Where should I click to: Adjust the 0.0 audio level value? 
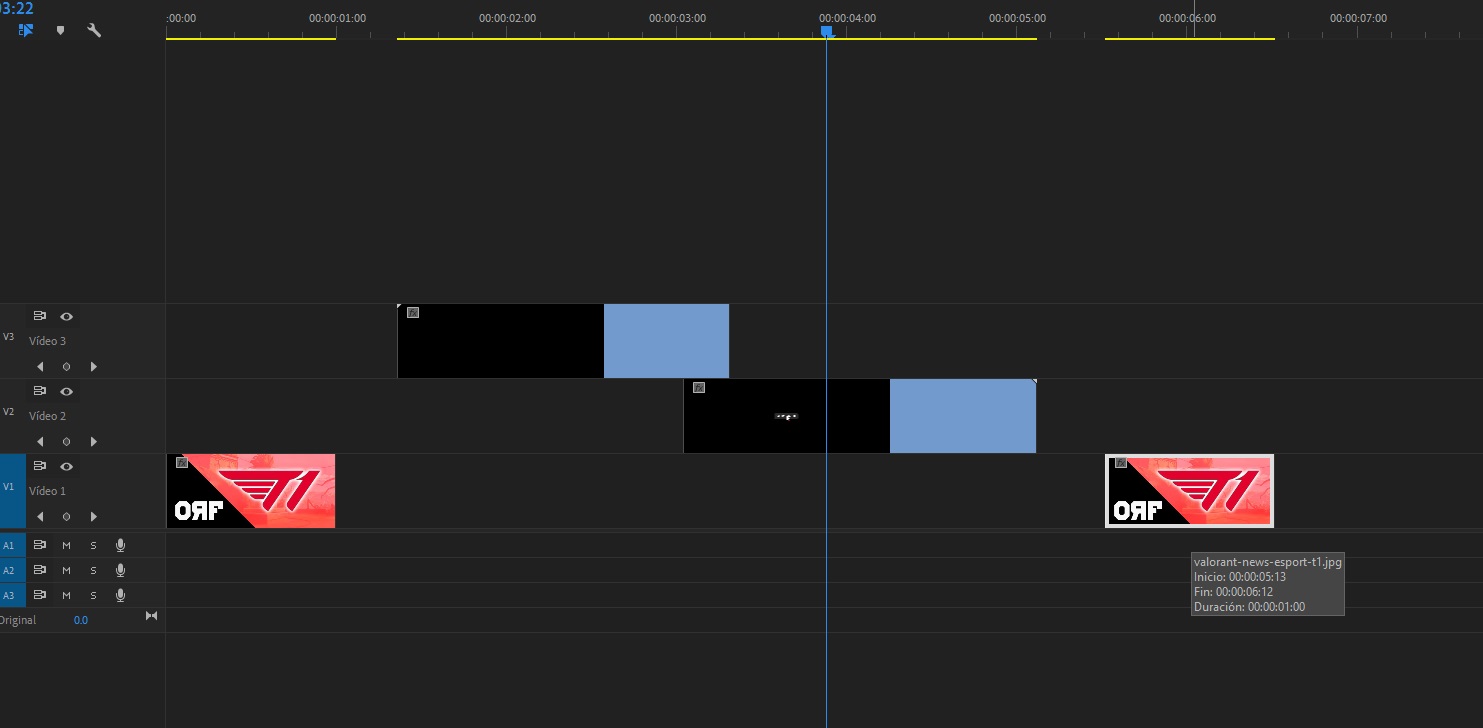(x=80, y=619)
